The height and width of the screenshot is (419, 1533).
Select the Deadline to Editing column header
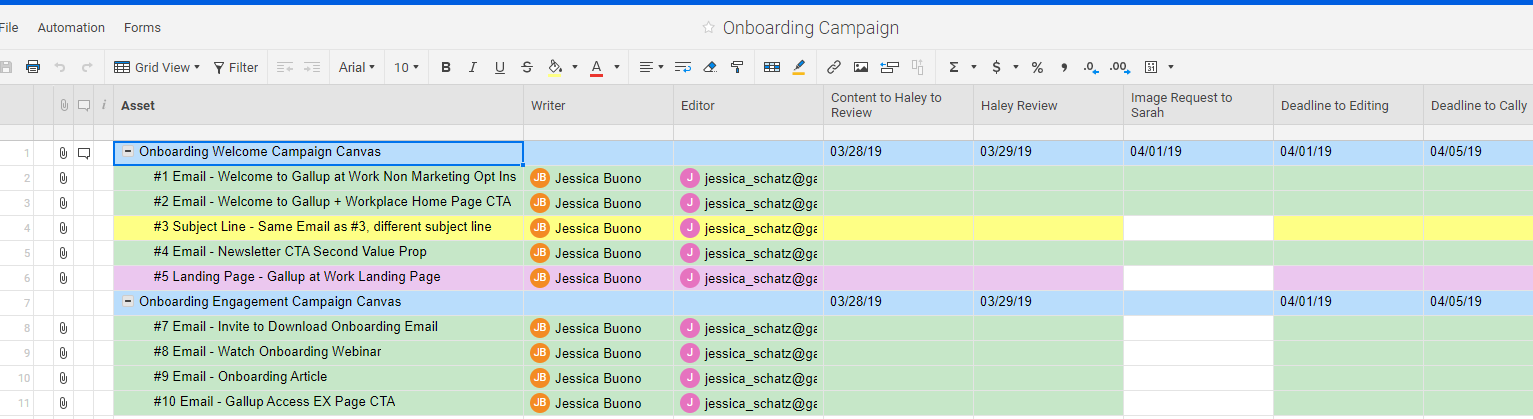pyautogui.click(x=1348, y=105)
